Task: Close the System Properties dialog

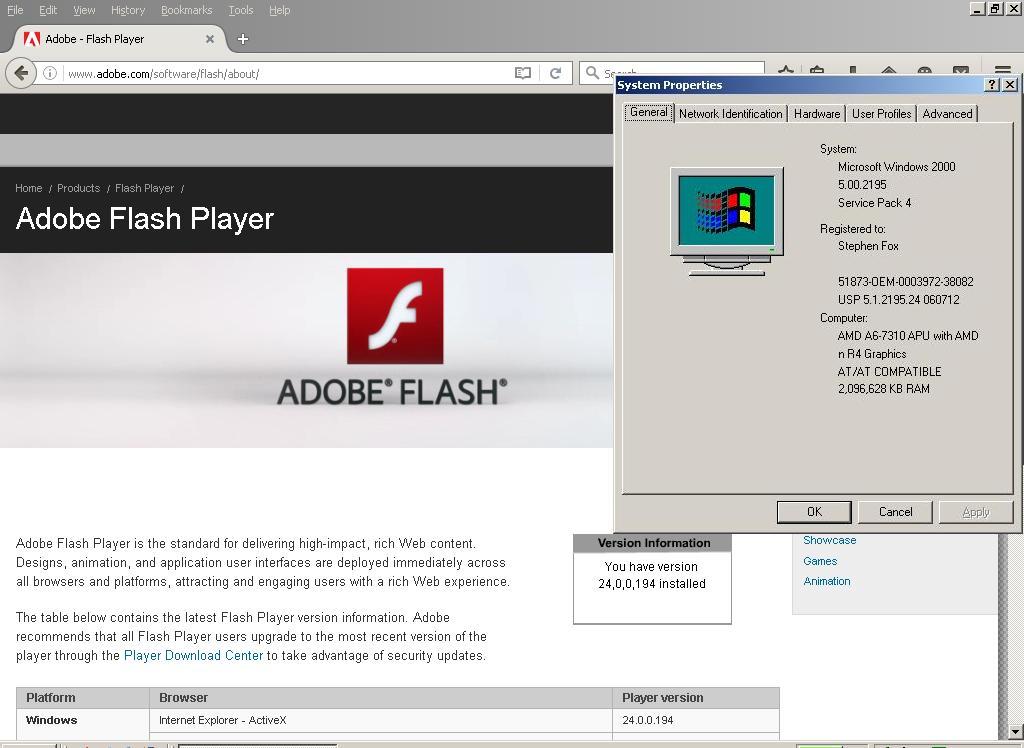Action: 1009,85
